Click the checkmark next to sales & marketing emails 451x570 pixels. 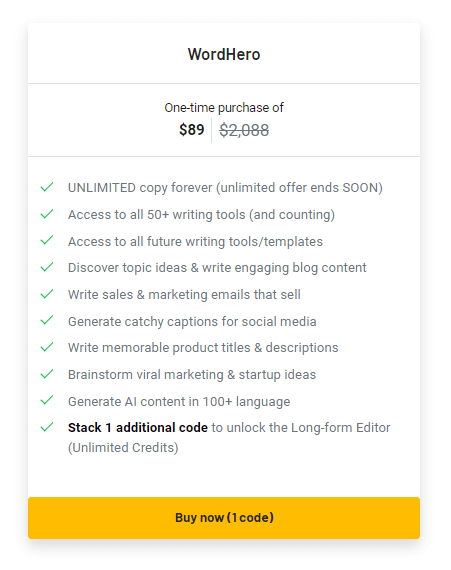pyautogui.click(x=47, y=294)
